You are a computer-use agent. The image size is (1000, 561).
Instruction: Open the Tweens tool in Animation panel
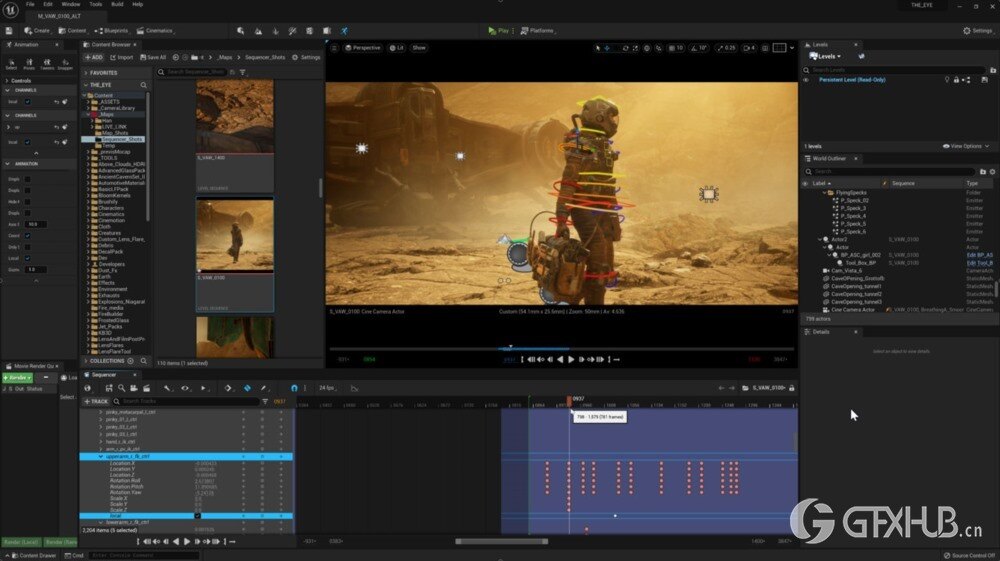[x=47, y=64]
